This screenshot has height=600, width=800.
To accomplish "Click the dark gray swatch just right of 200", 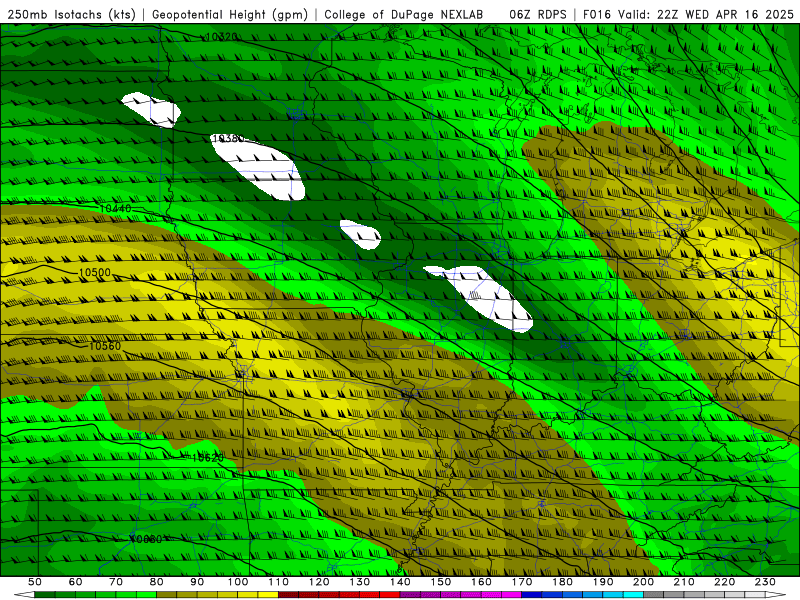I will pos(654,595).
